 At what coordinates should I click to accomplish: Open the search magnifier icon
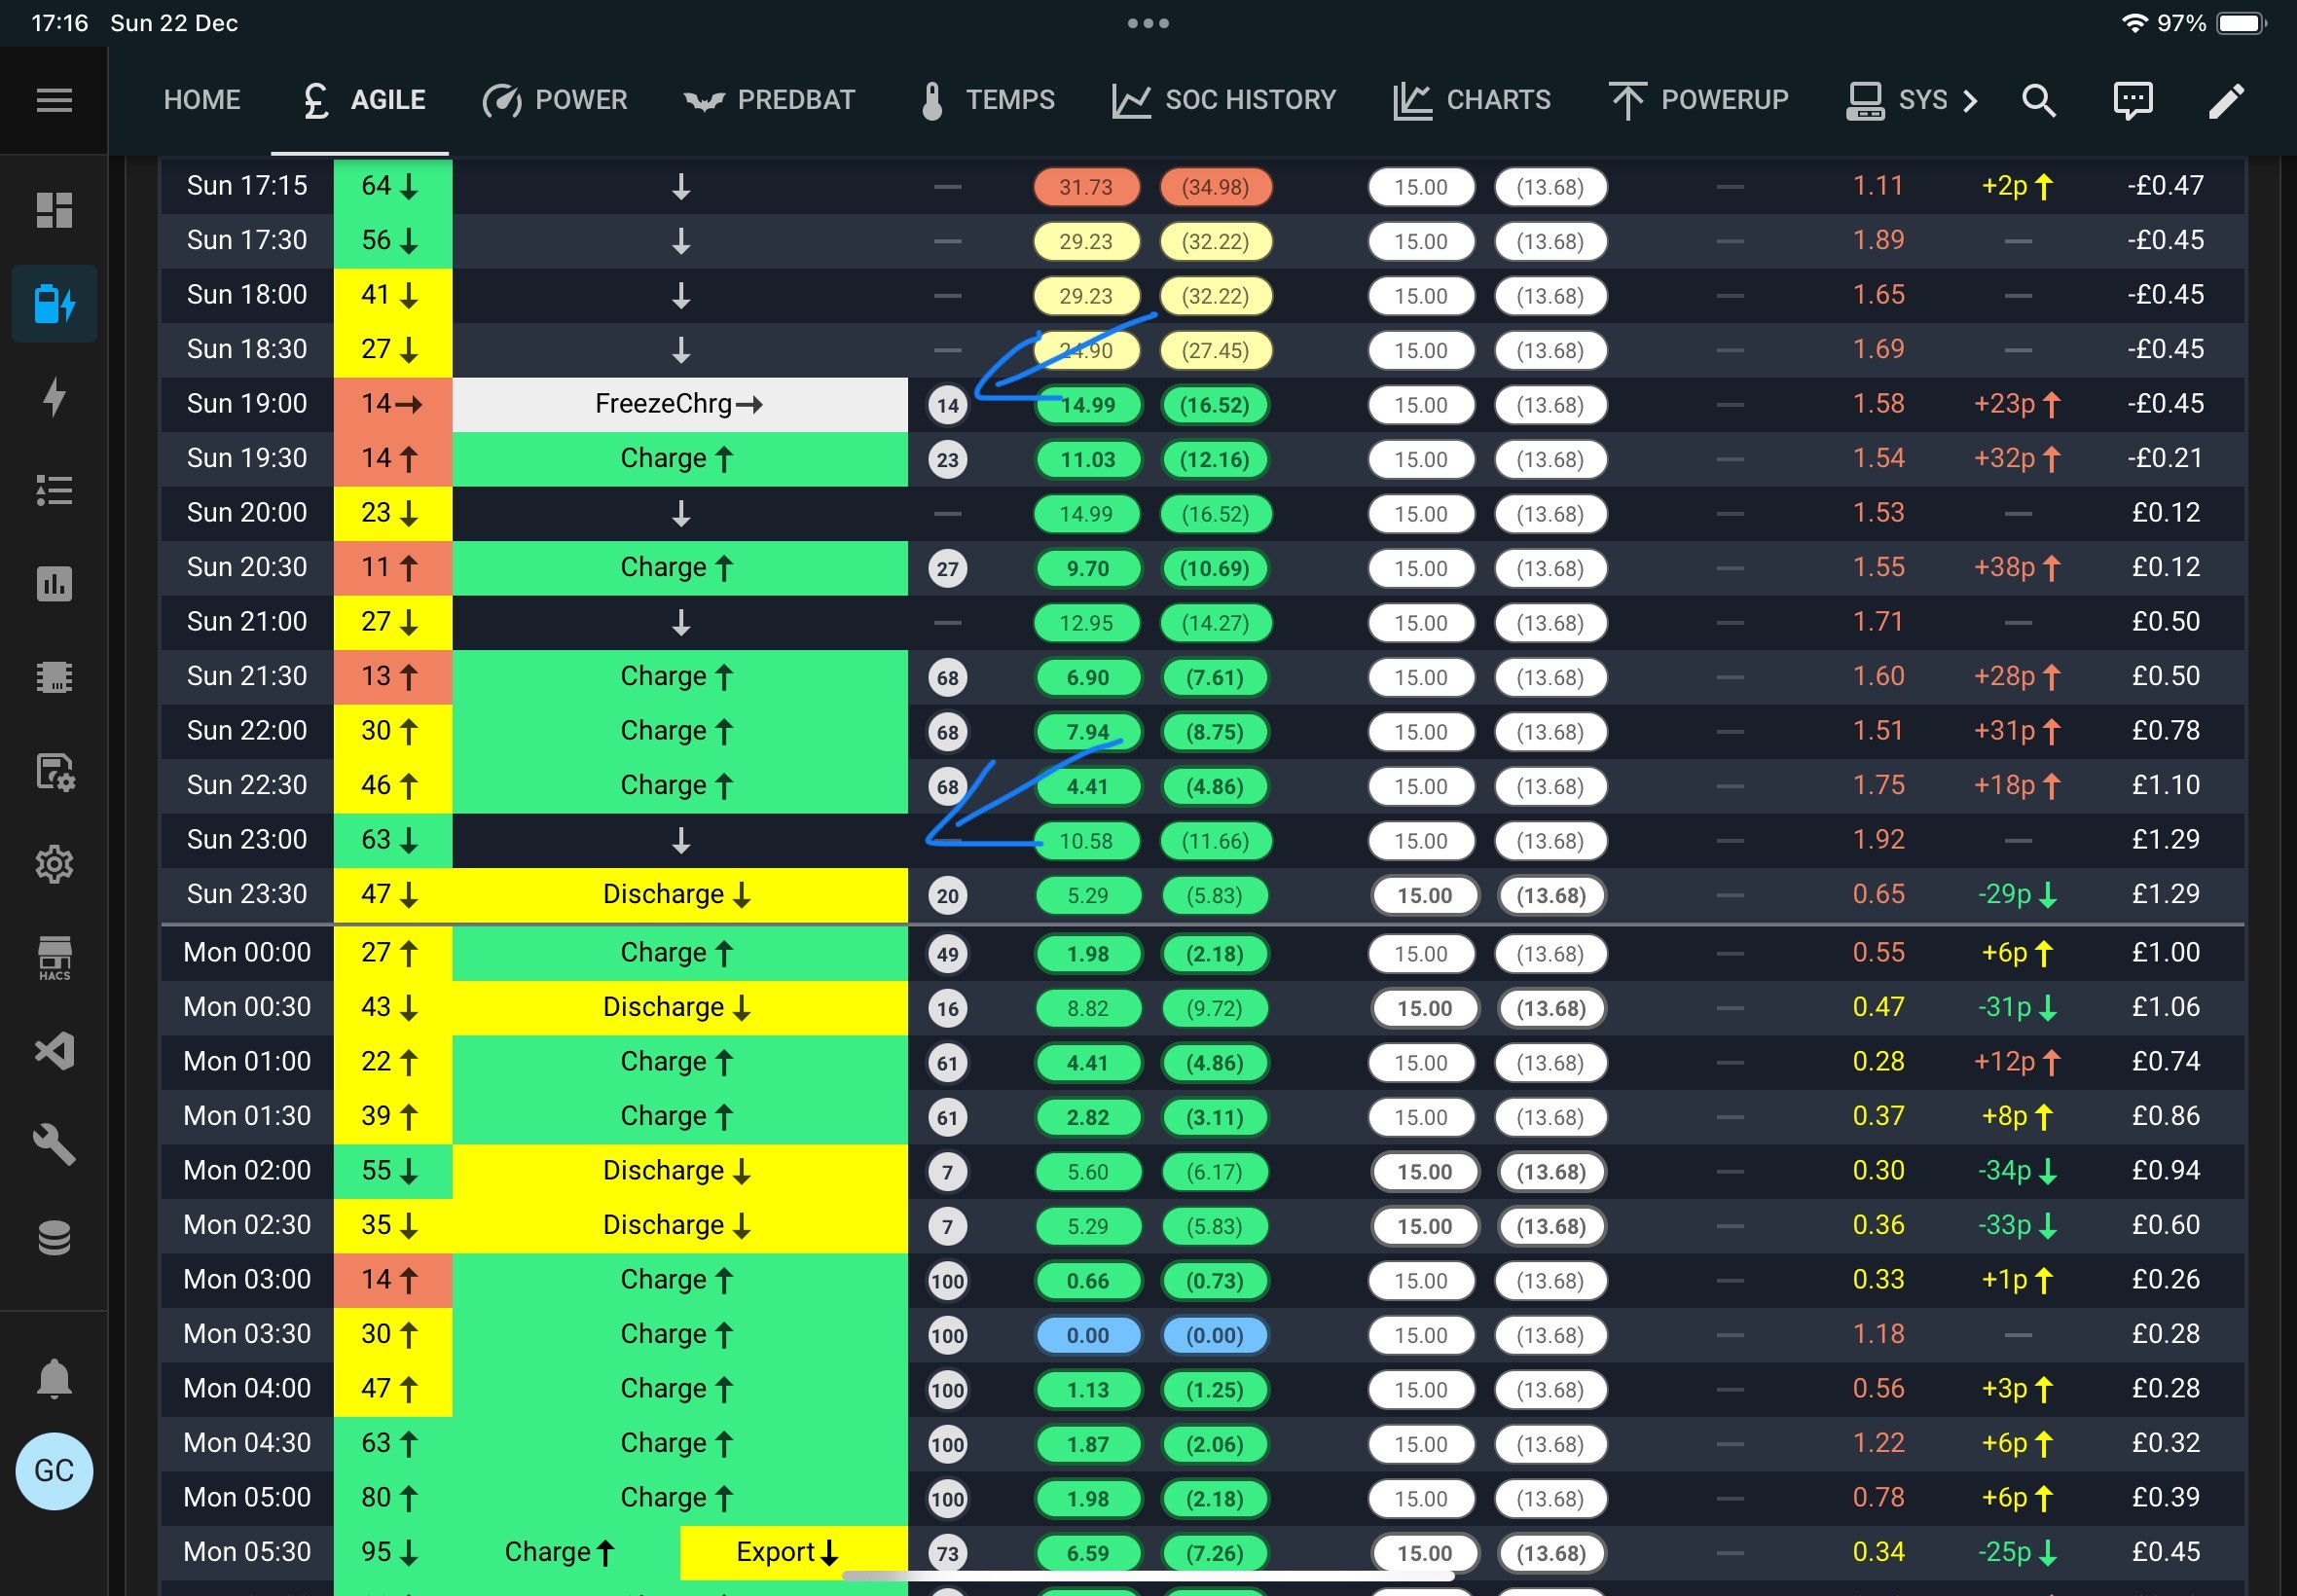tap(2039, 100)
